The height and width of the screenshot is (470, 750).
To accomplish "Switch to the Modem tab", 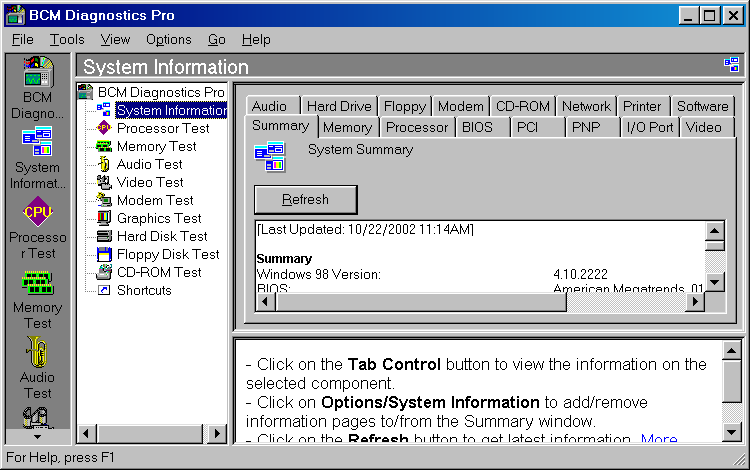I will (461, 106).
